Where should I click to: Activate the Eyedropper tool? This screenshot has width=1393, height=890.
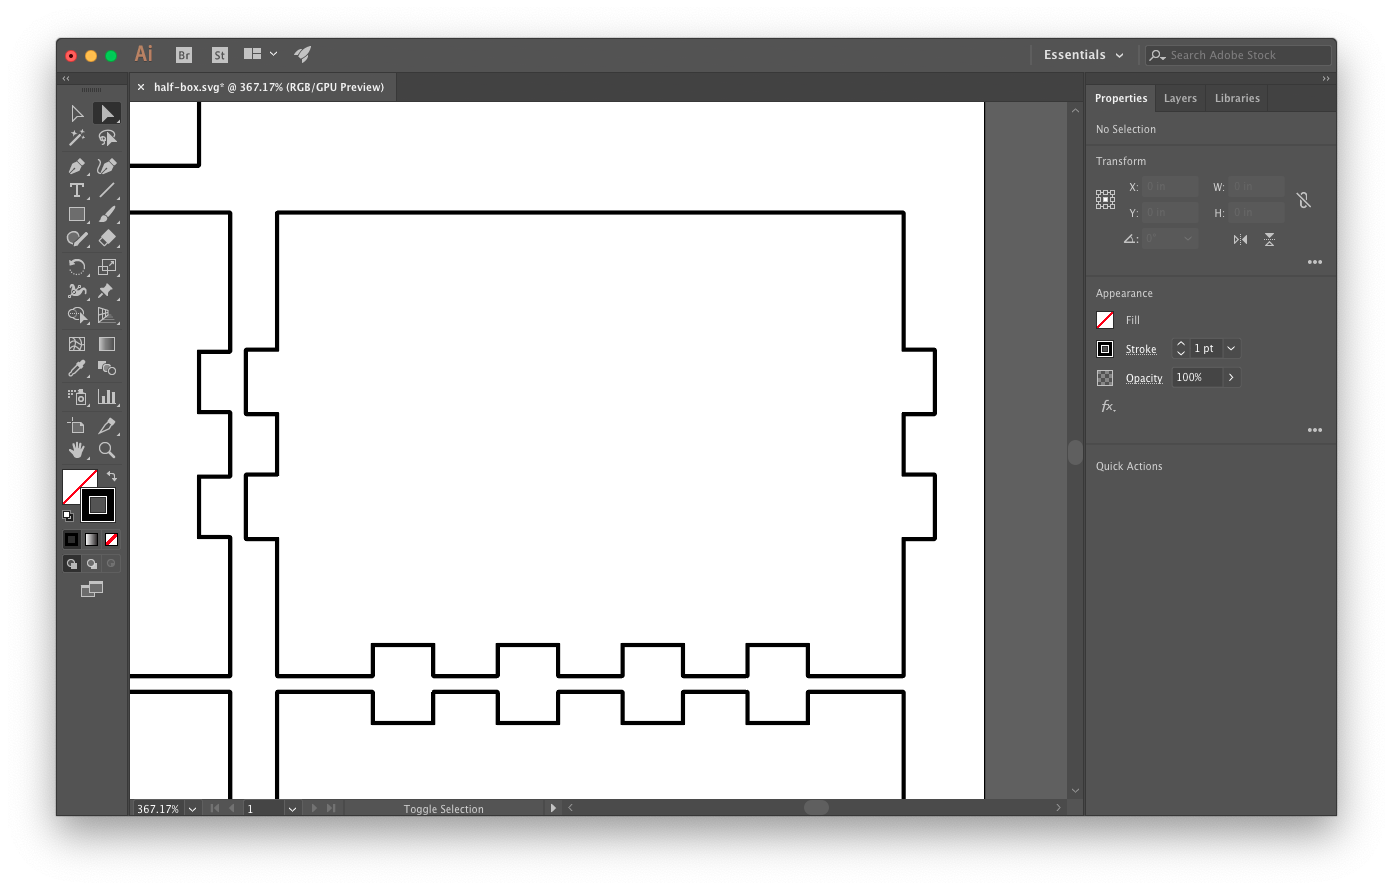click(77, 368)
